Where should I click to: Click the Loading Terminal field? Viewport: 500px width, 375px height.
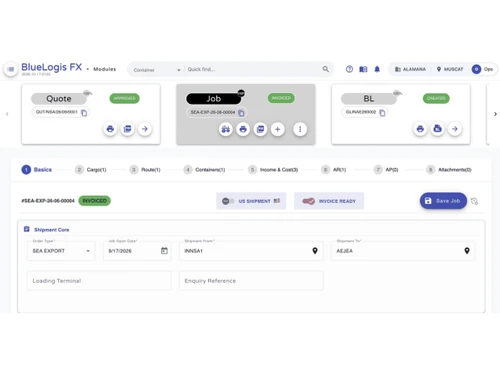(99, 281)
